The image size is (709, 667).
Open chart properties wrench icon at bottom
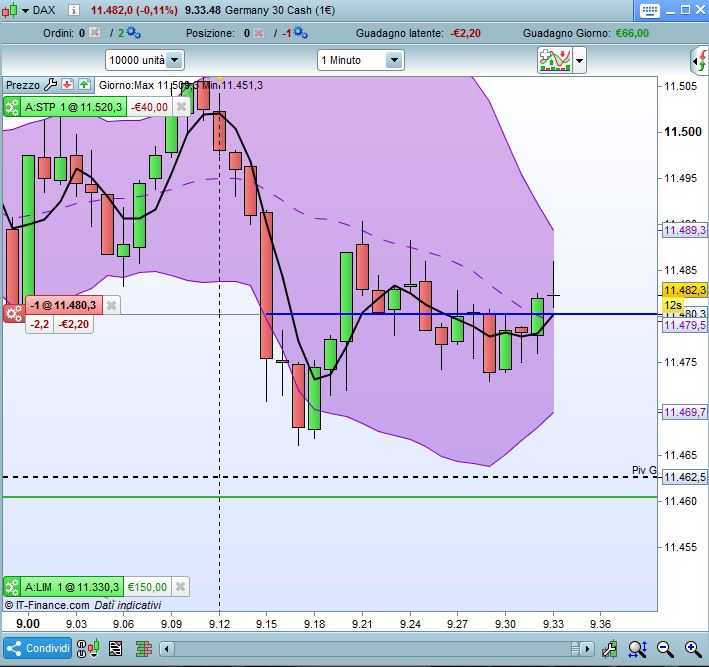[x=610, y=649]
